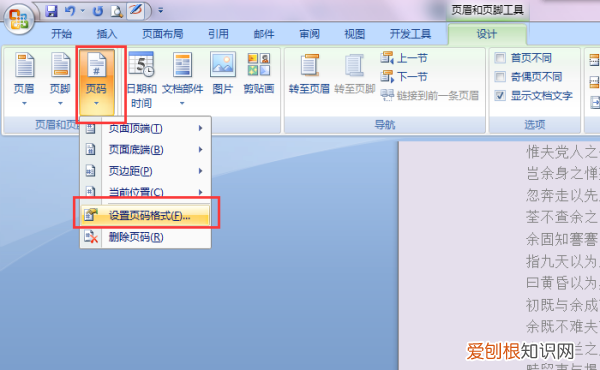Open 页边距(P) submenu
Image resolution: width=600 pixels, height=370 pixels.
[x=145, y=171]
